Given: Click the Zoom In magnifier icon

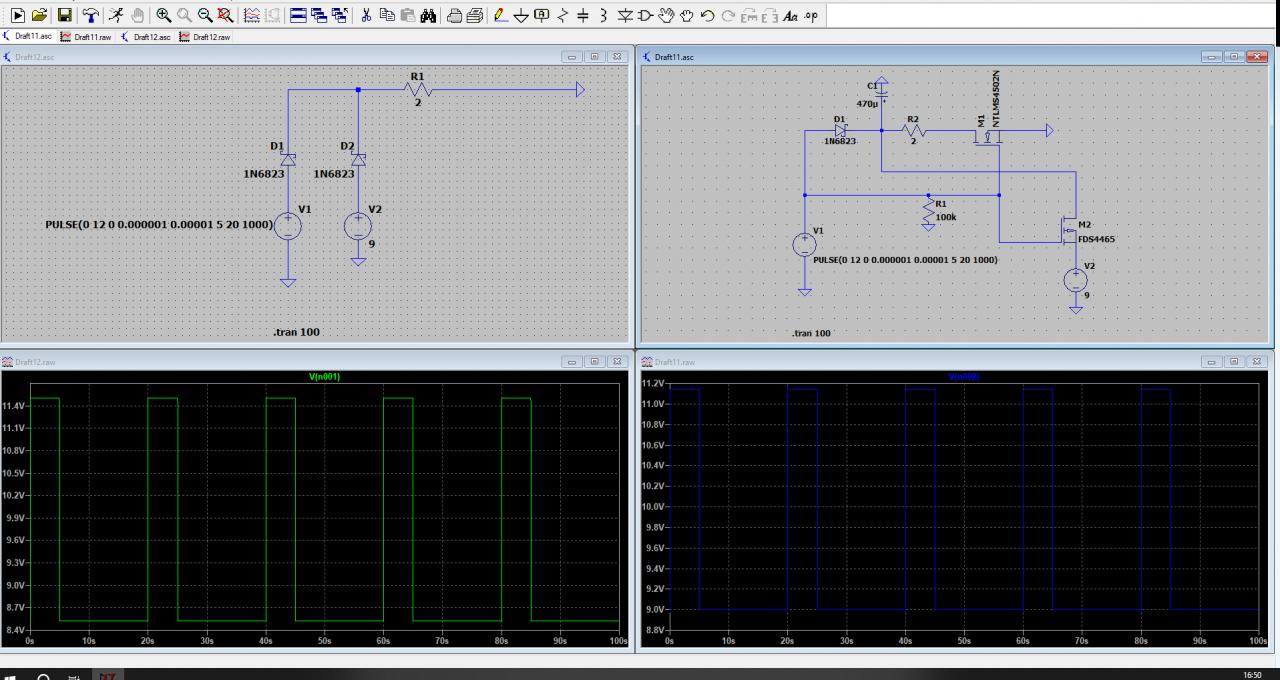Looking at the screenshot, I should click(164, 15).
